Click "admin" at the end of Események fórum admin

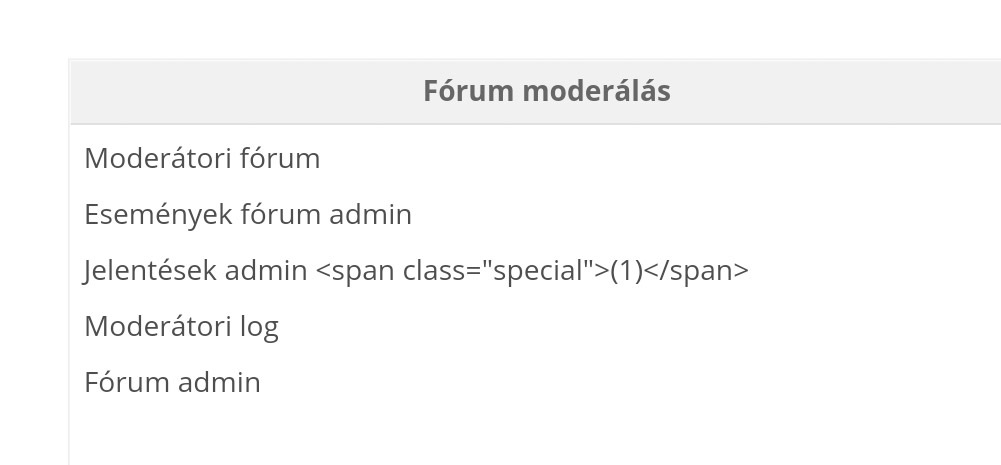(x=370, y=215)
